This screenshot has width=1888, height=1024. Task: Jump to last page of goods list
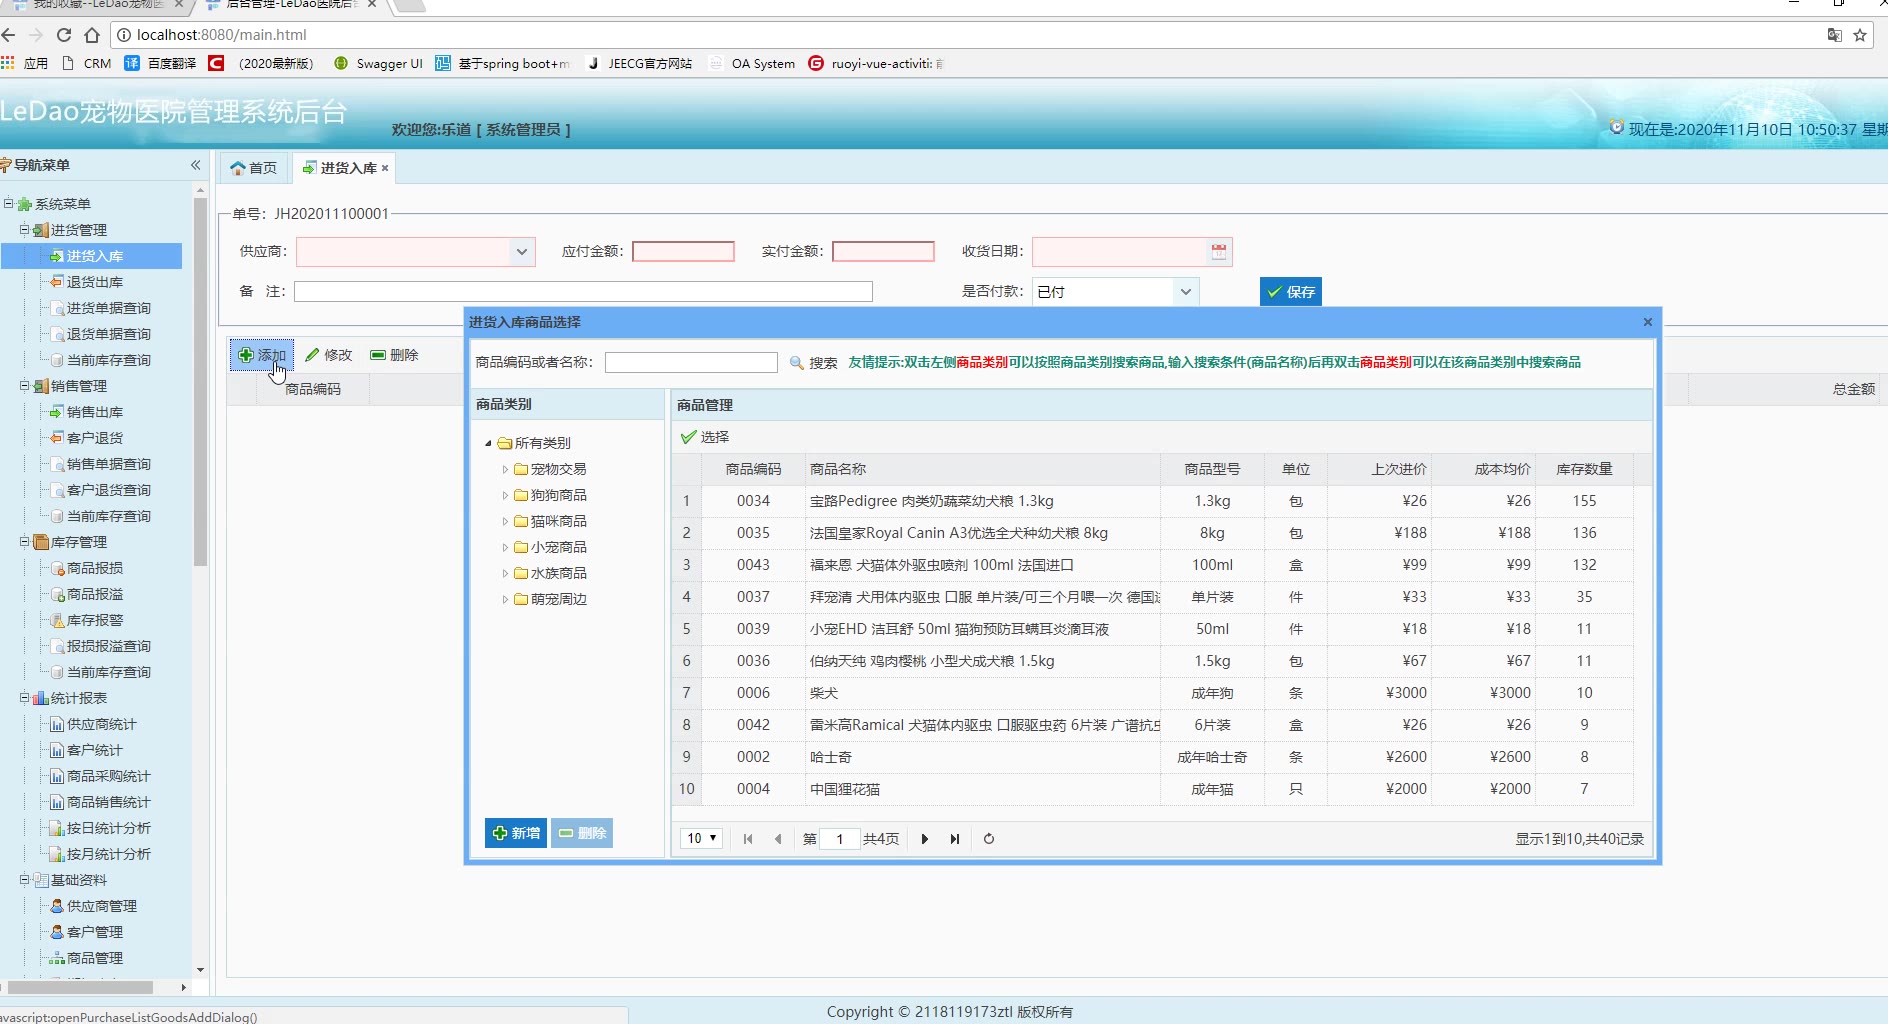955,839
